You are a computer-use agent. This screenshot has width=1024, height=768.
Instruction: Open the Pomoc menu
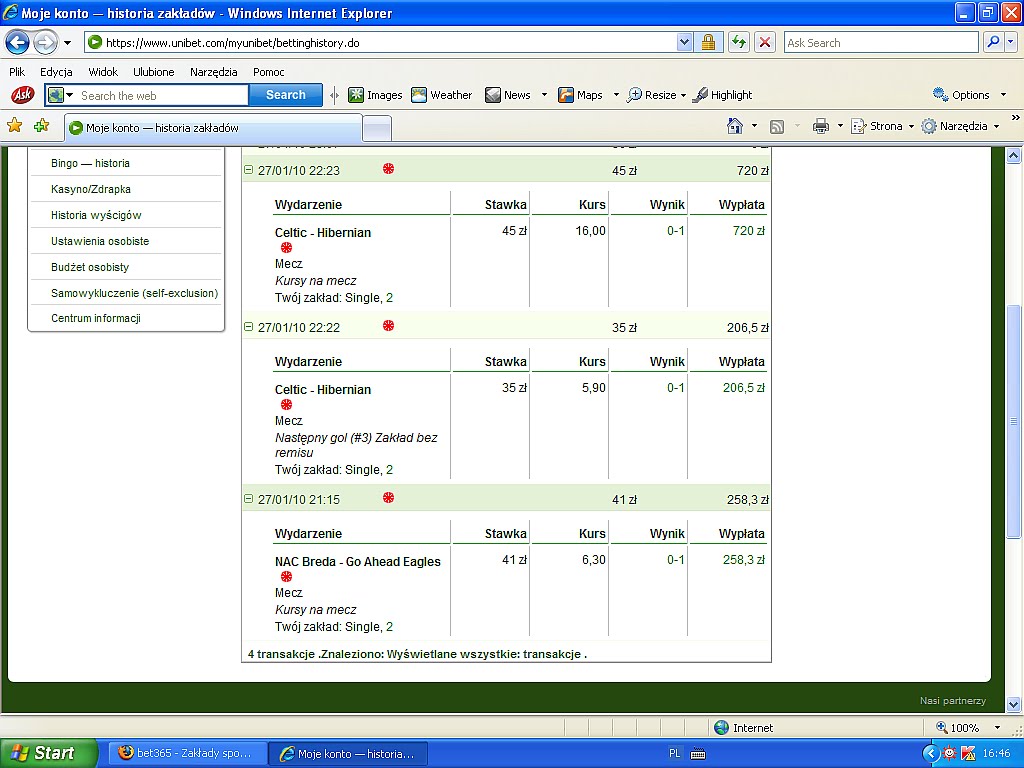268,72
